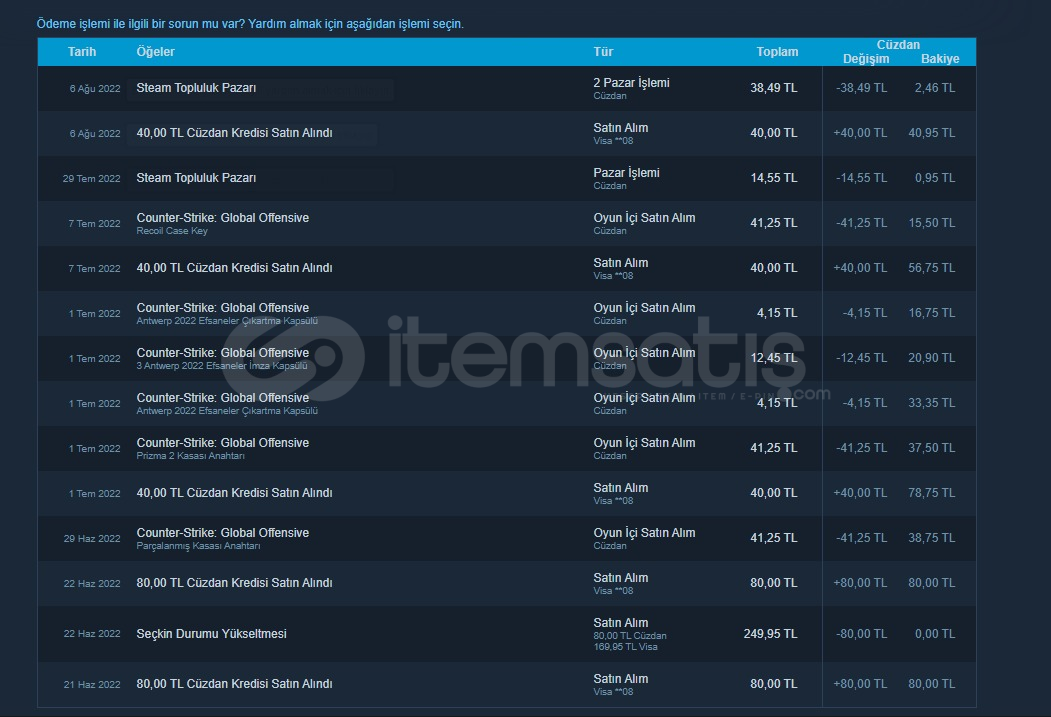Click the -14,55 TL wallet change value
Image resolution: width=1051 pixels, height=717 pixels.
861,178
